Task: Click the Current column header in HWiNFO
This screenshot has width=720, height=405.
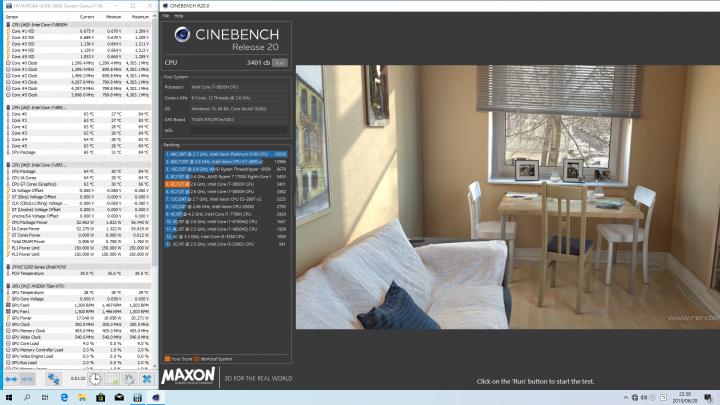Action: coord(84,17)
